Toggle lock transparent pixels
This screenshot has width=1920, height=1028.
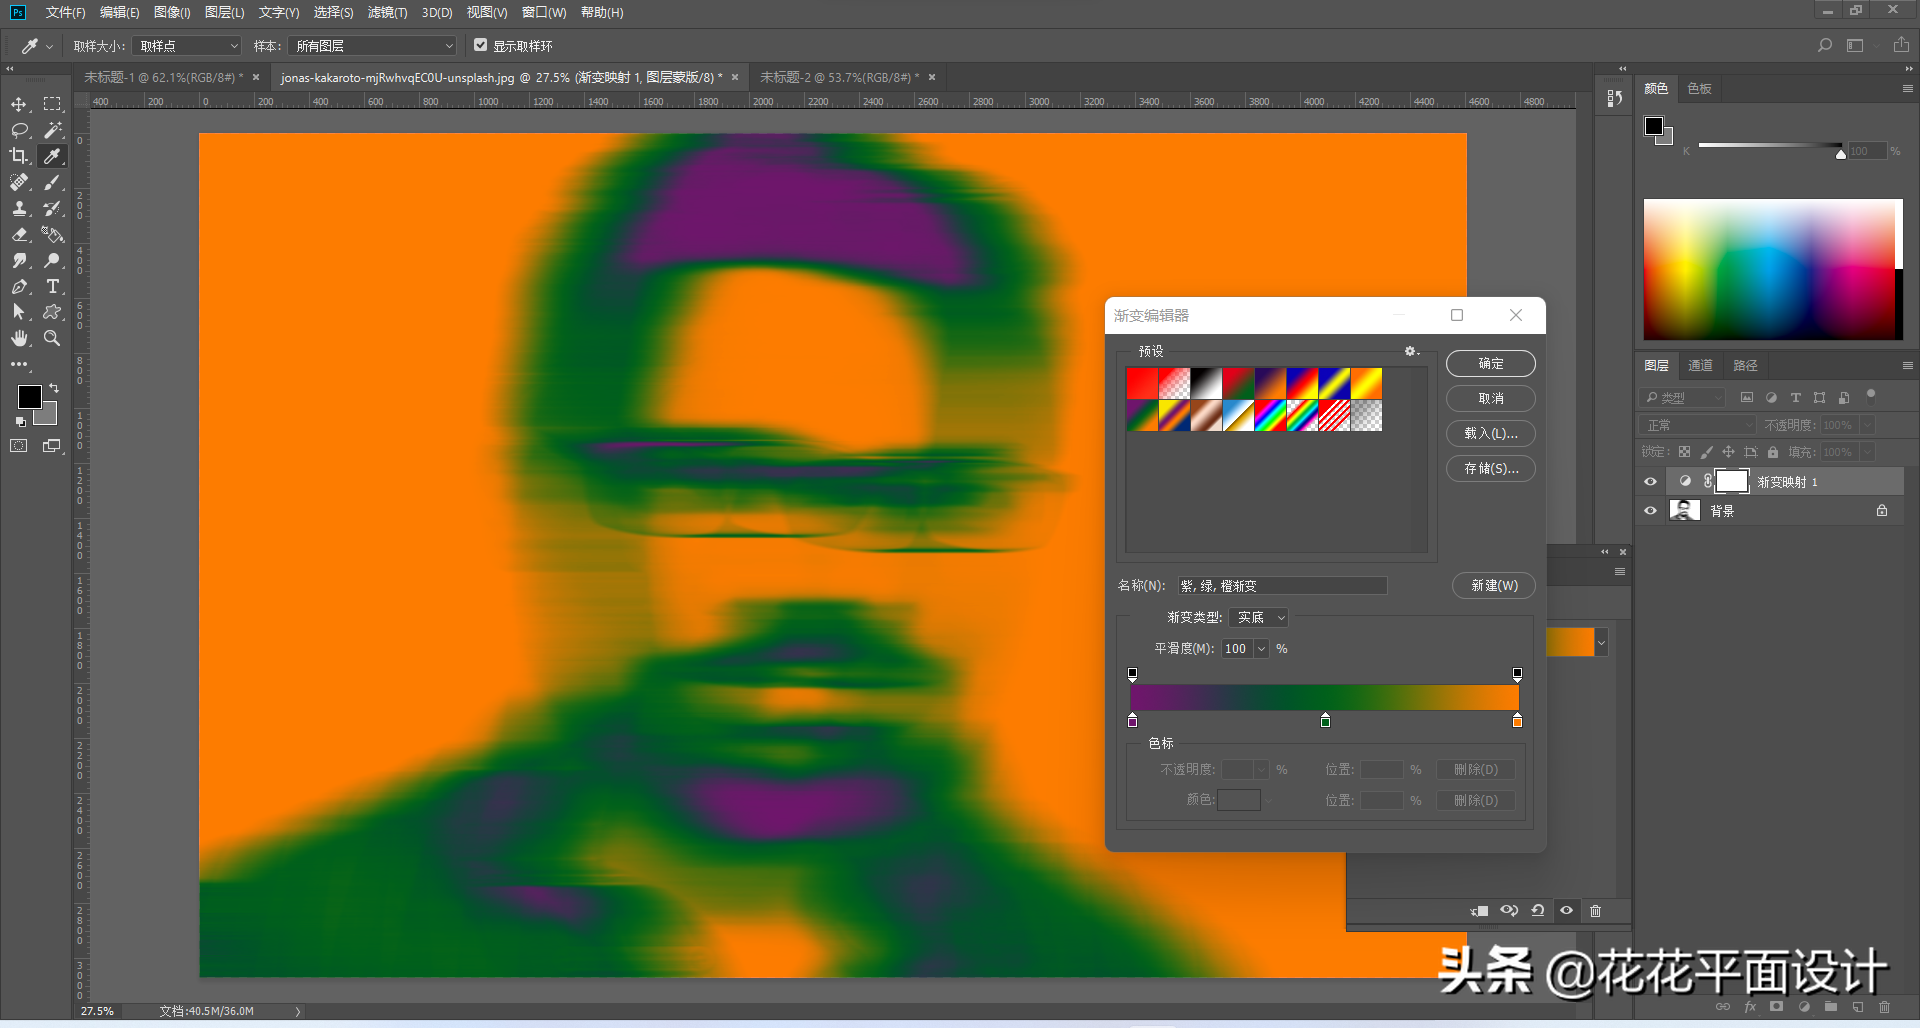coord(1685,452)
